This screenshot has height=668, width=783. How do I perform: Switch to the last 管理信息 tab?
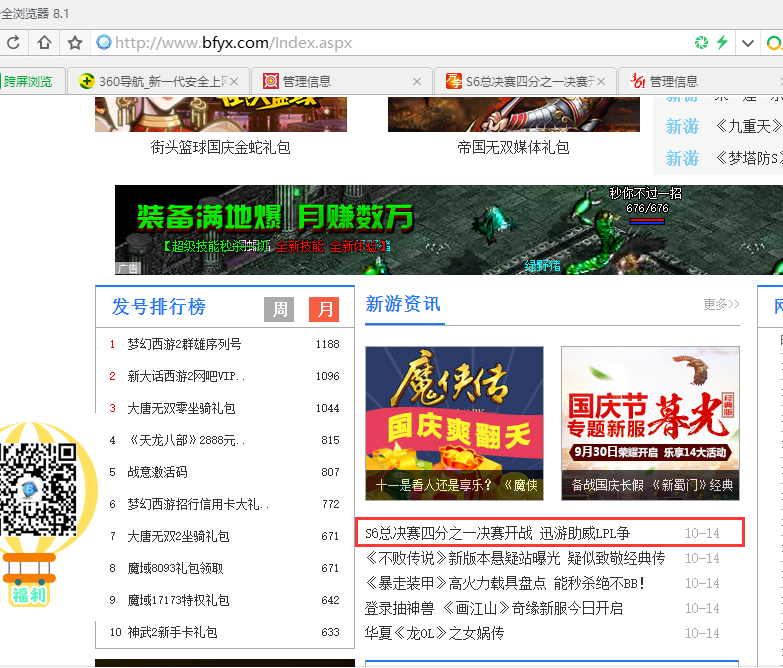(701, 81)
